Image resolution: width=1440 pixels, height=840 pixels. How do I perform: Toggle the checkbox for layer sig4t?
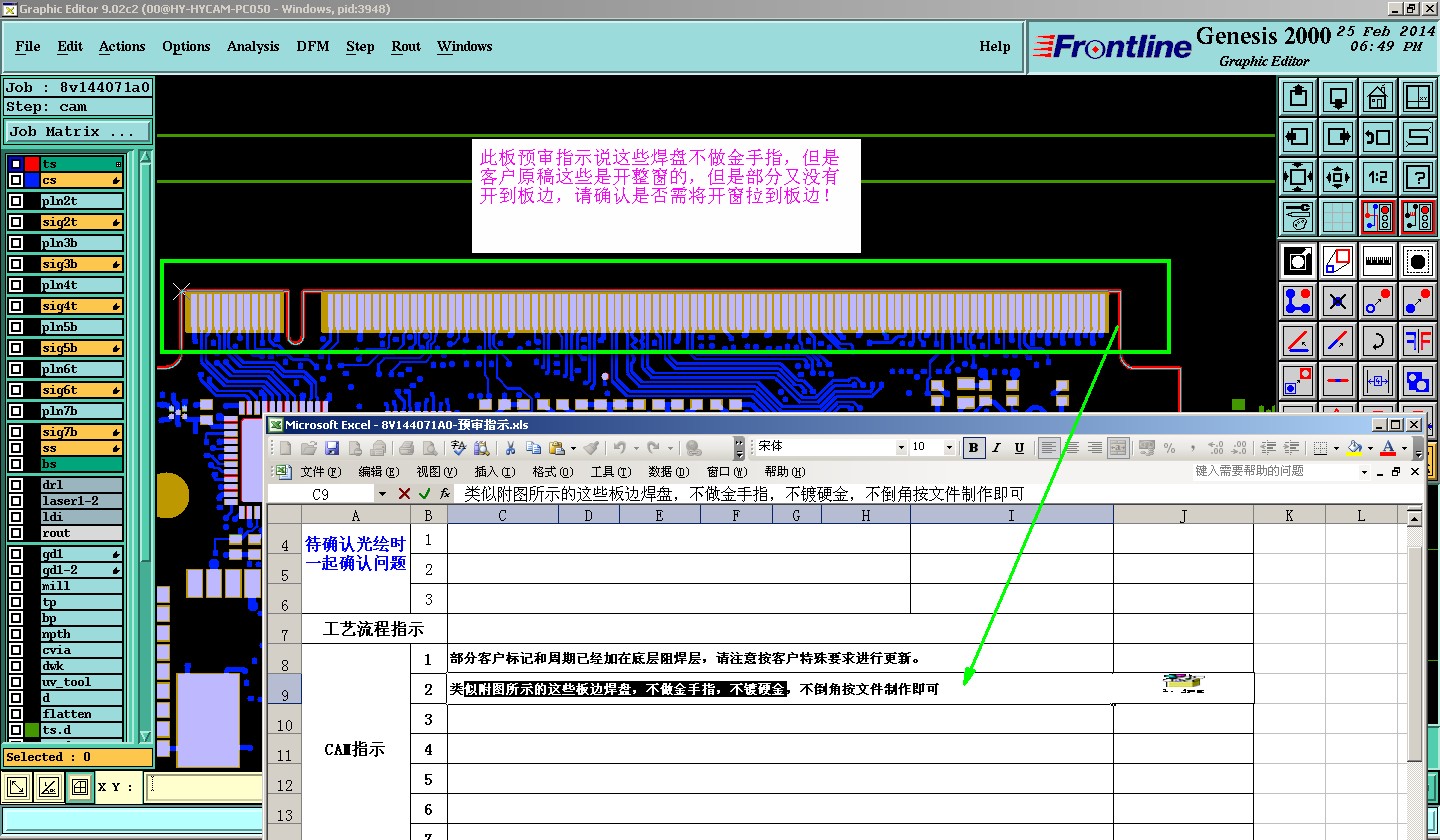pyautogui.click(x=16, y=306)
